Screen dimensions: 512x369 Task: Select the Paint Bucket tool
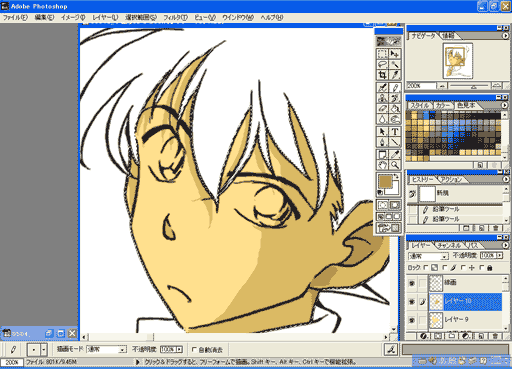point(395,108)
